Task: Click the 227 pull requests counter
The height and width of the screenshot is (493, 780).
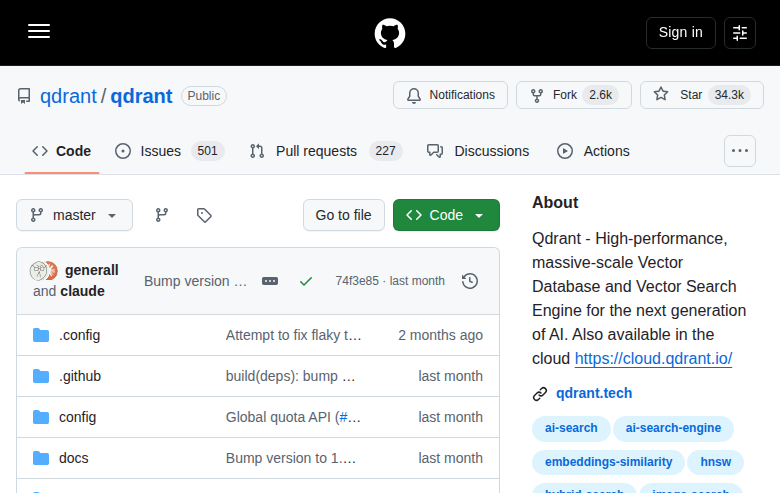Action: tap(386, 151)
